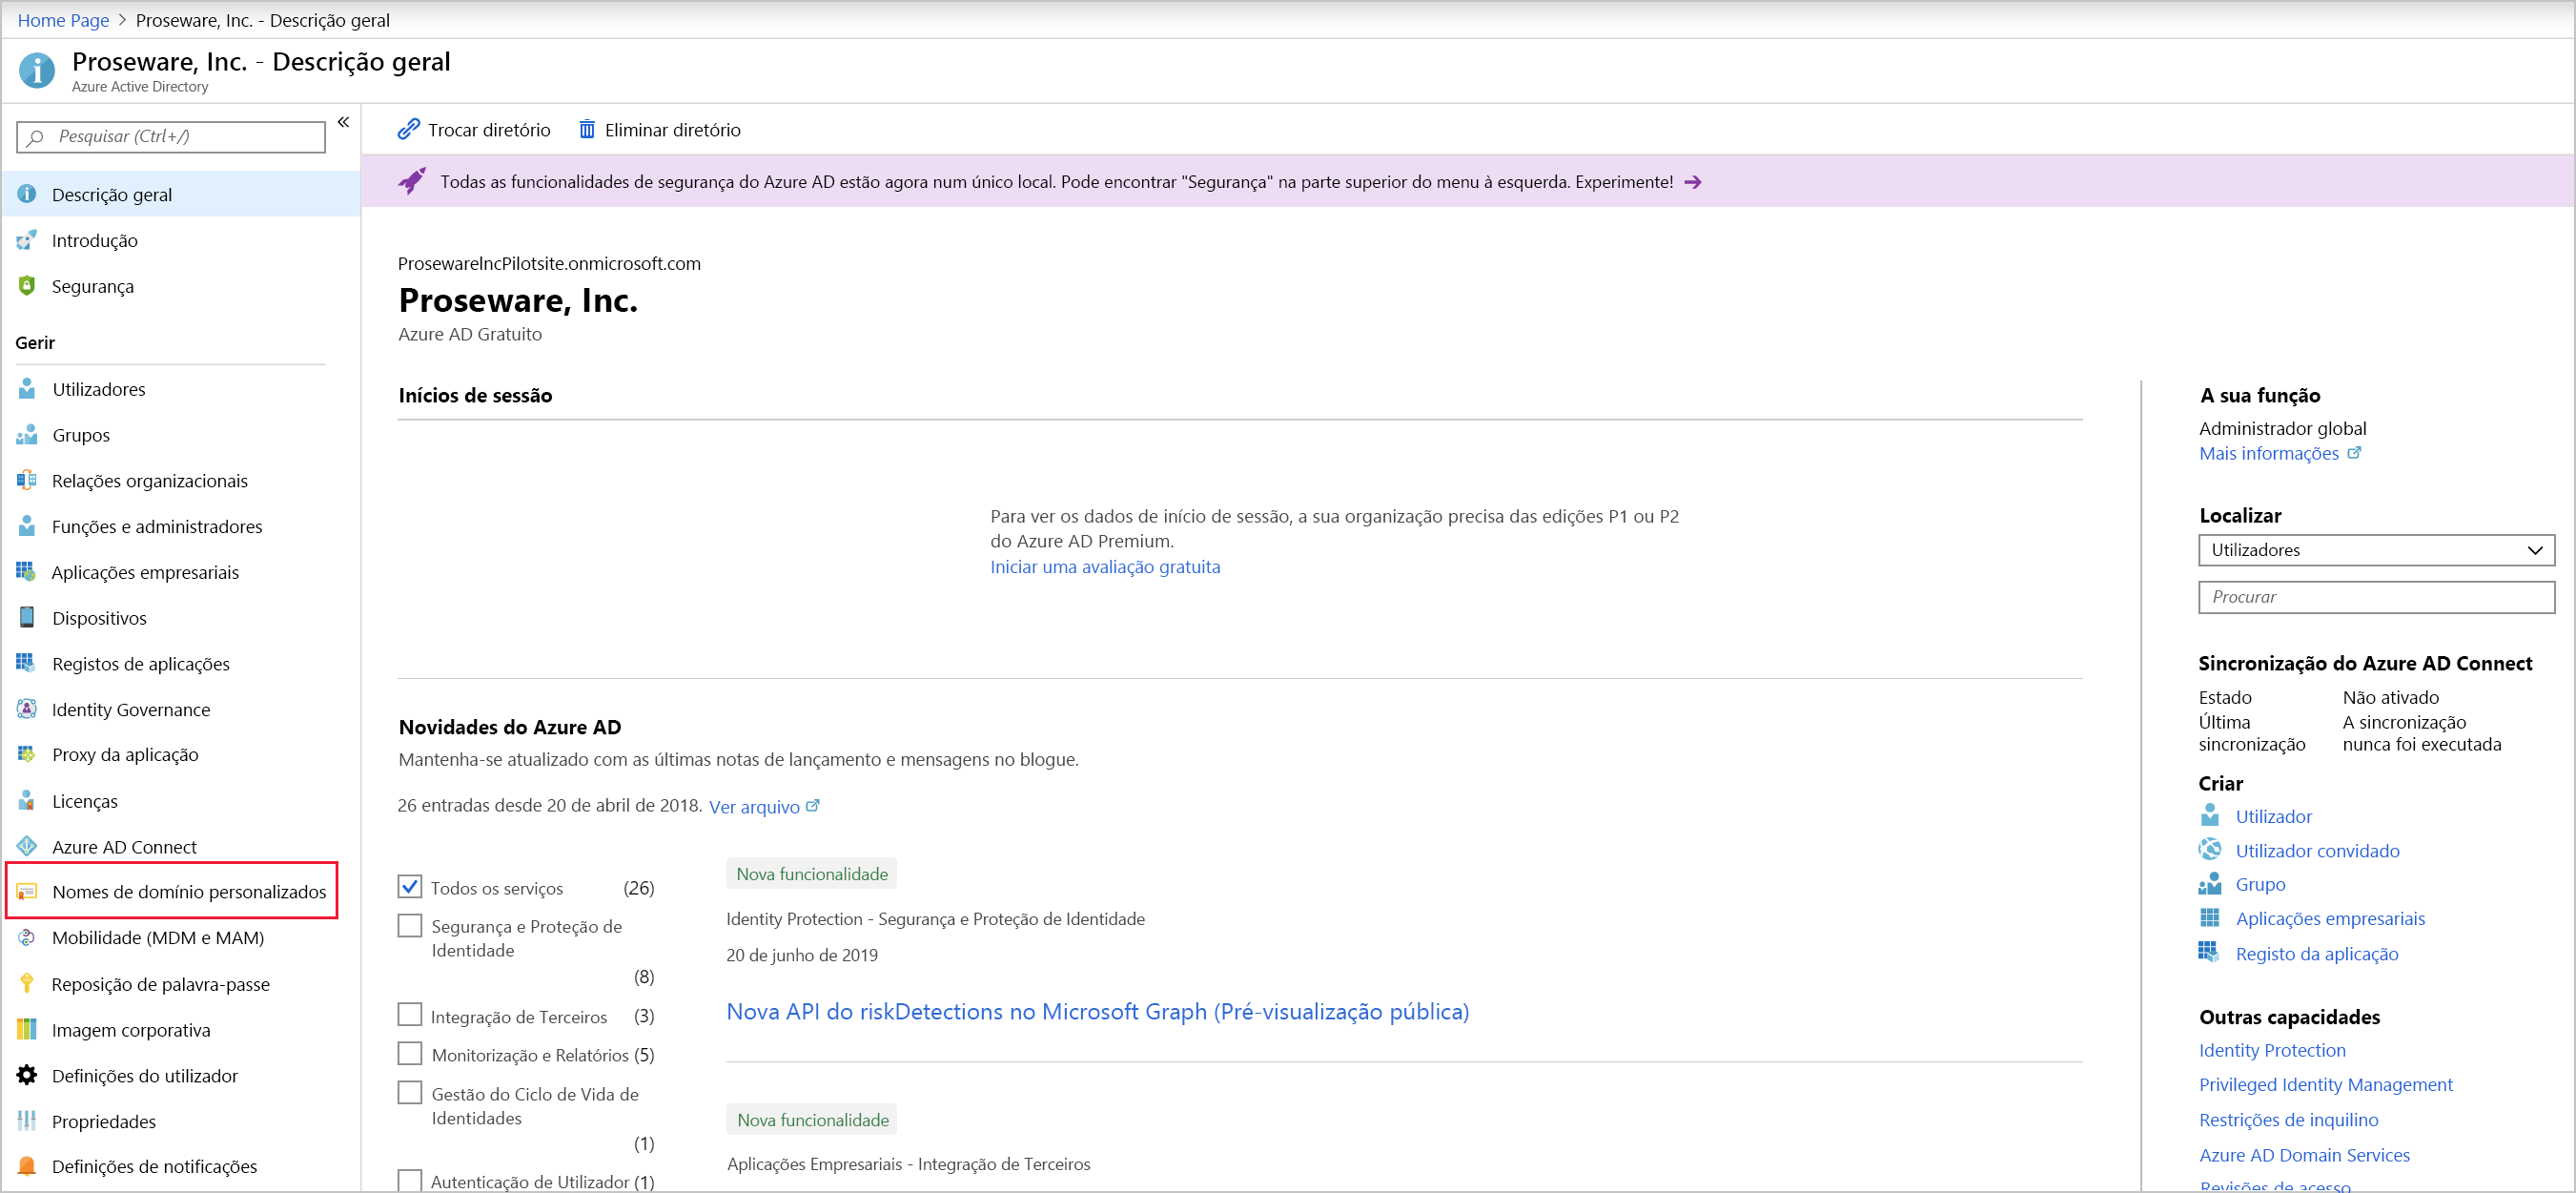
Task: Click the Trocar diretório link icon
Action: coord(408,129)
